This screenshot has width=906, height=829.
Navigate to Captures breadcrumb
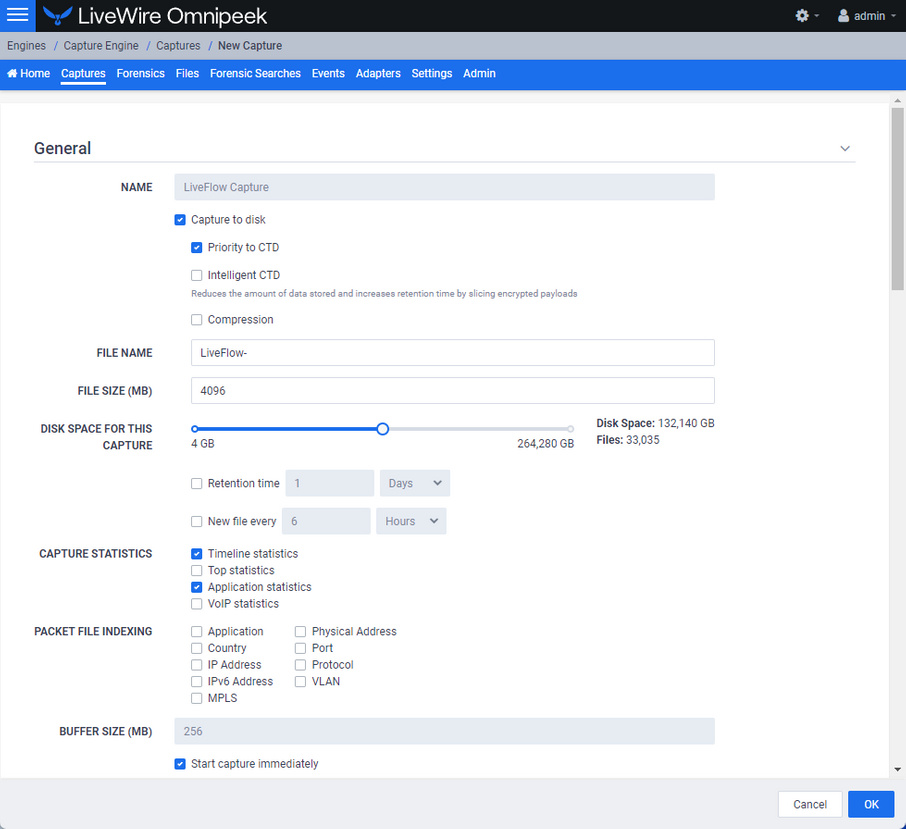pyautogui.click(x=178, y=46)
